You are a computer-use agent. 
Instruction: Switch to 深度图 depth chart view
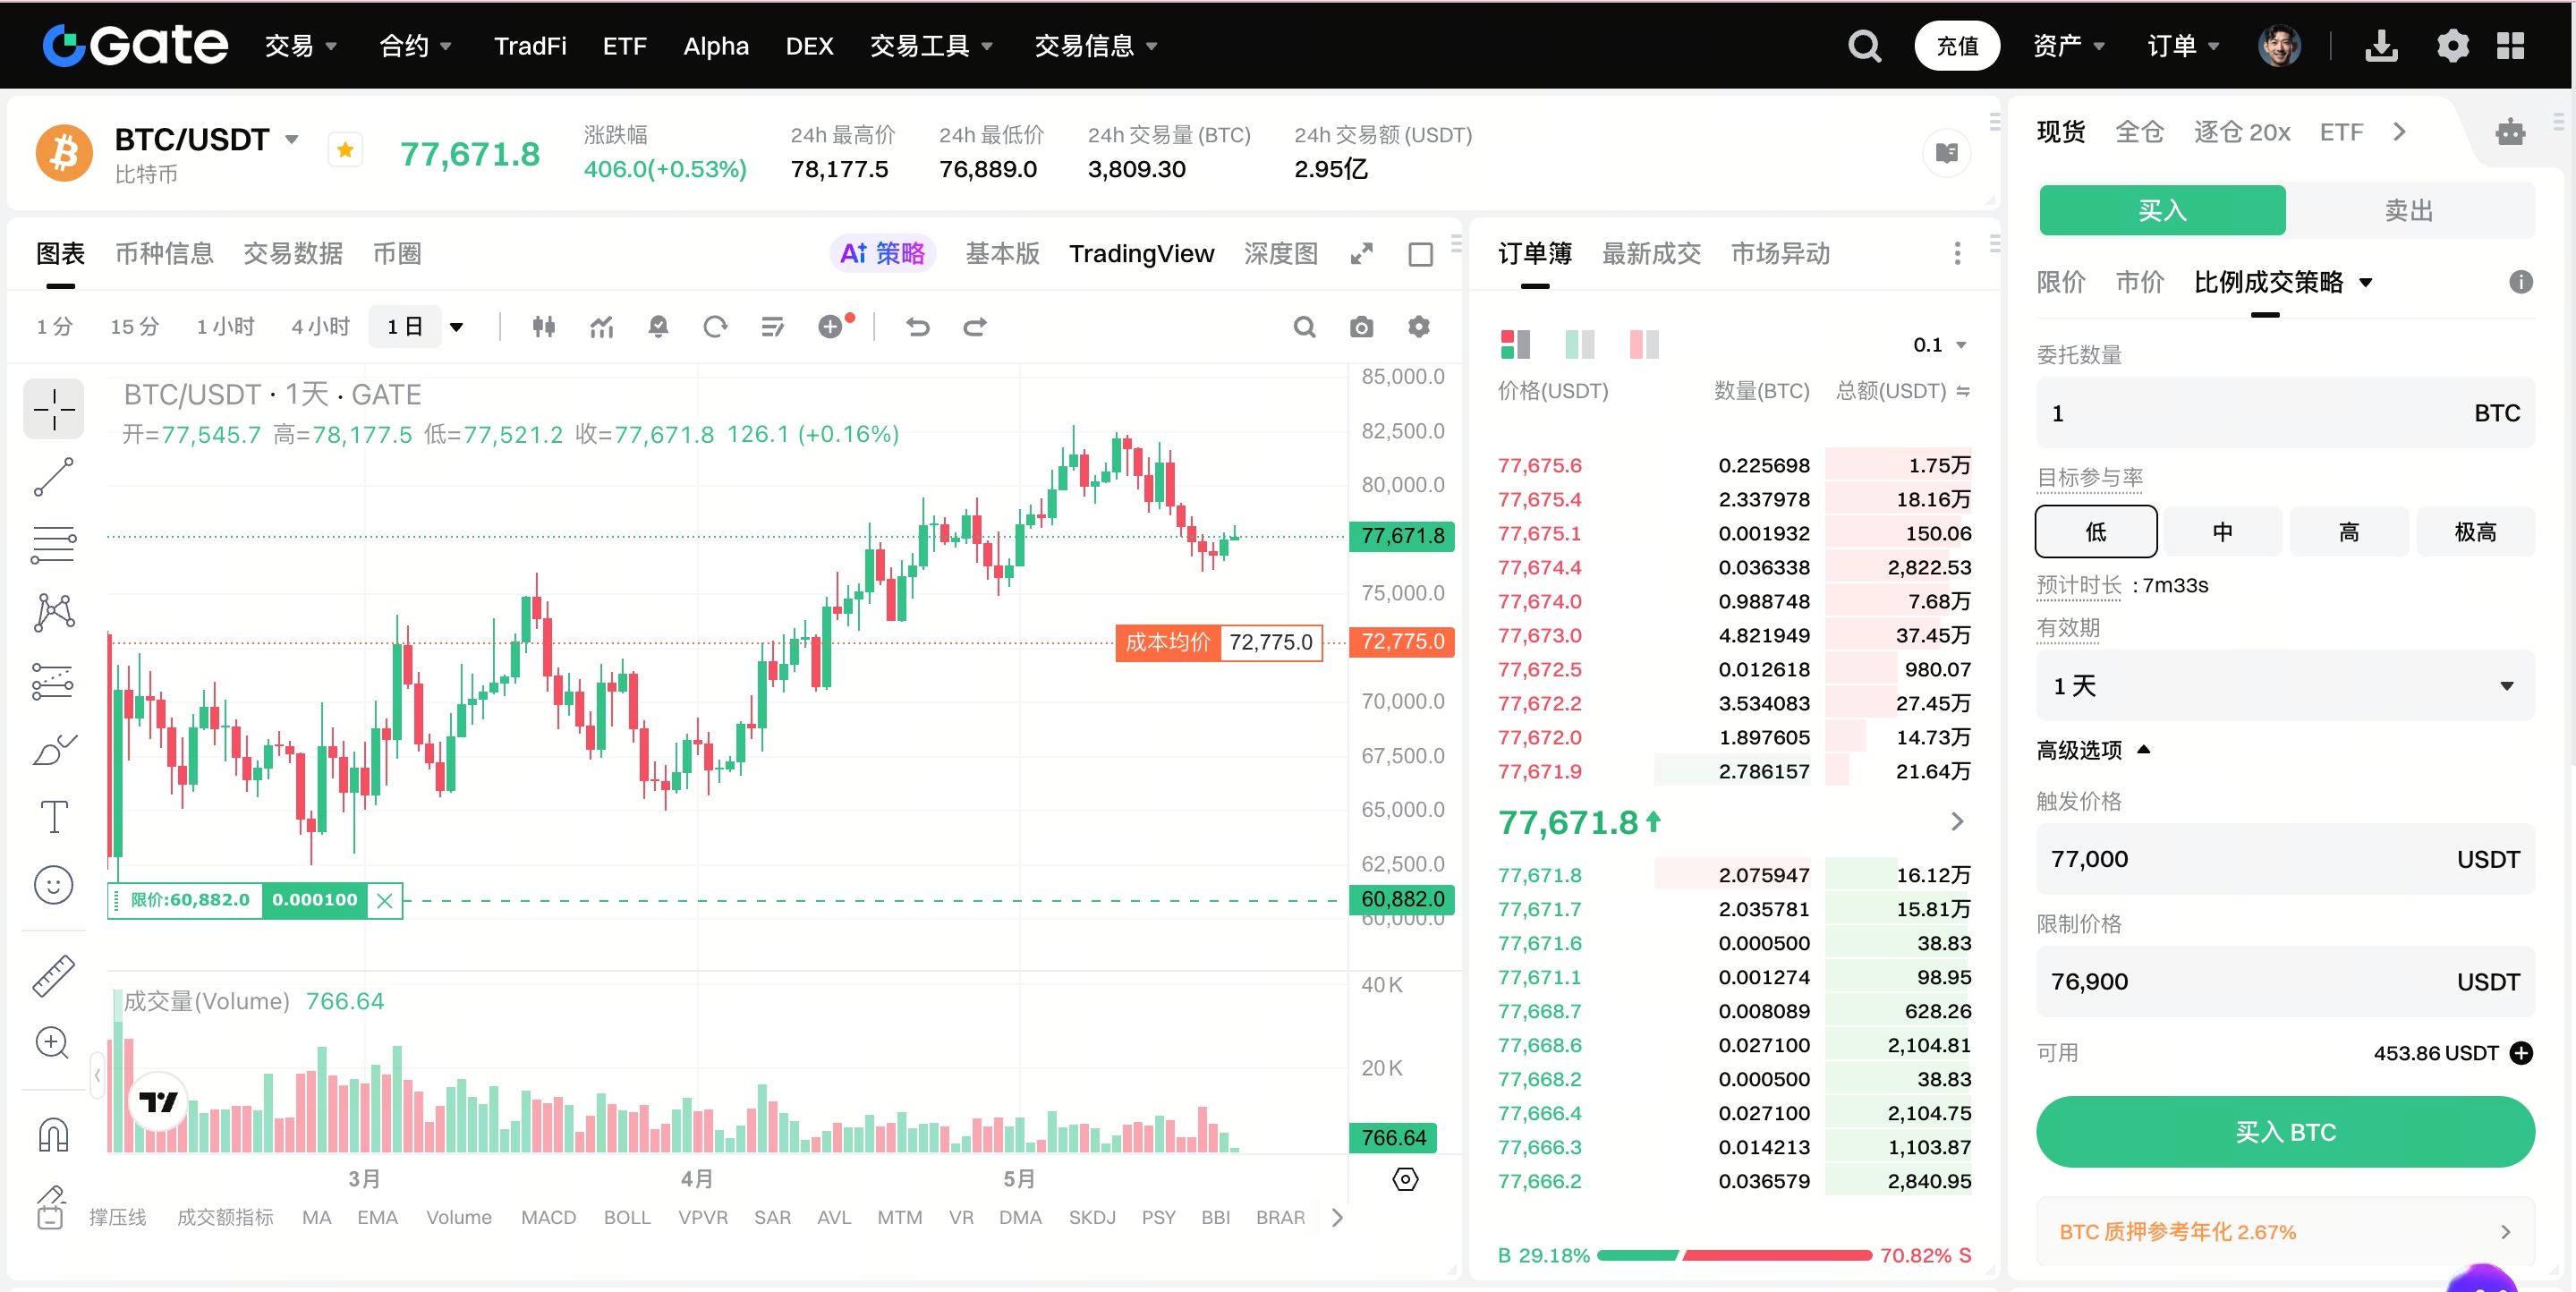point(1280,254)
